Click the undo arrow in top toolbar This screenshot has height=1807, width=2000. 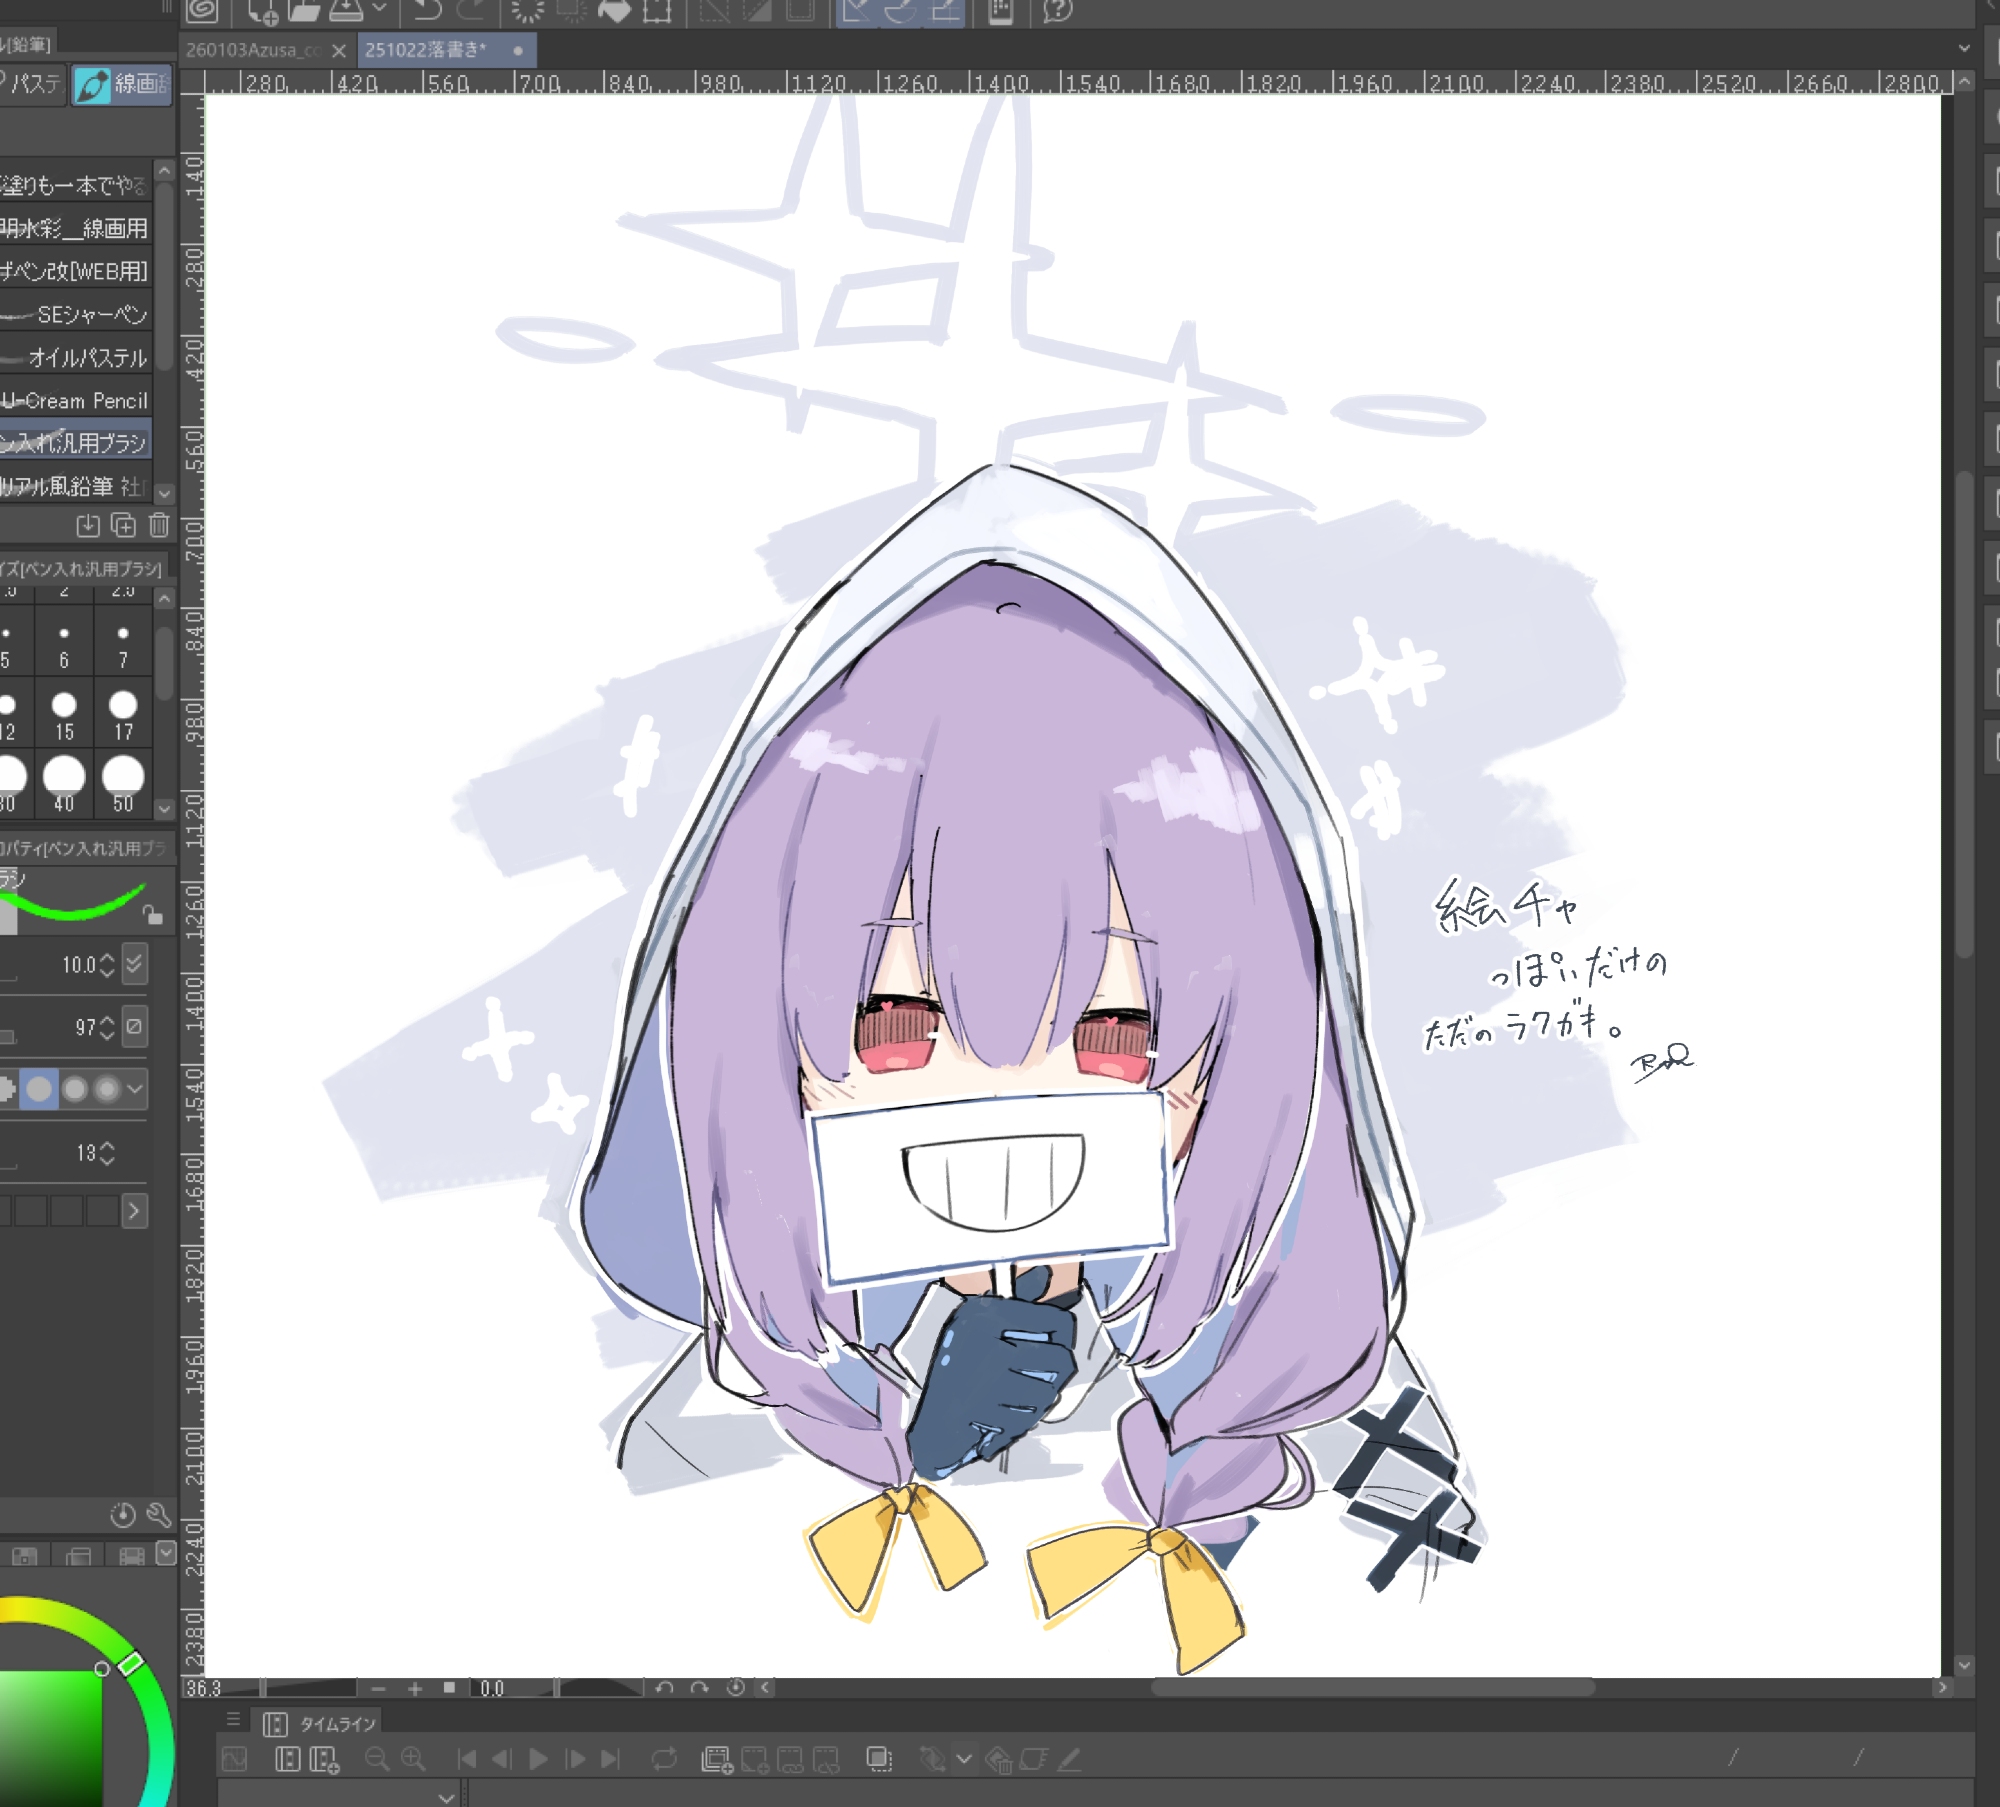coord(428,11)
